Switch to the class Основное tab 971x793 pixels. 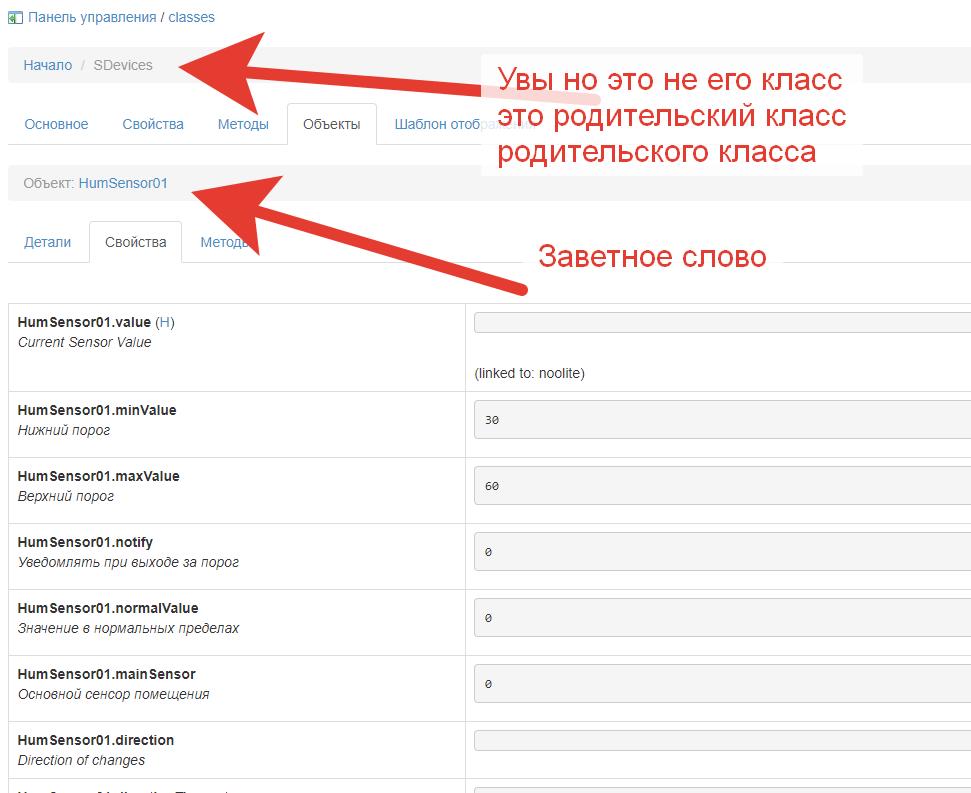tap(56, 124)
